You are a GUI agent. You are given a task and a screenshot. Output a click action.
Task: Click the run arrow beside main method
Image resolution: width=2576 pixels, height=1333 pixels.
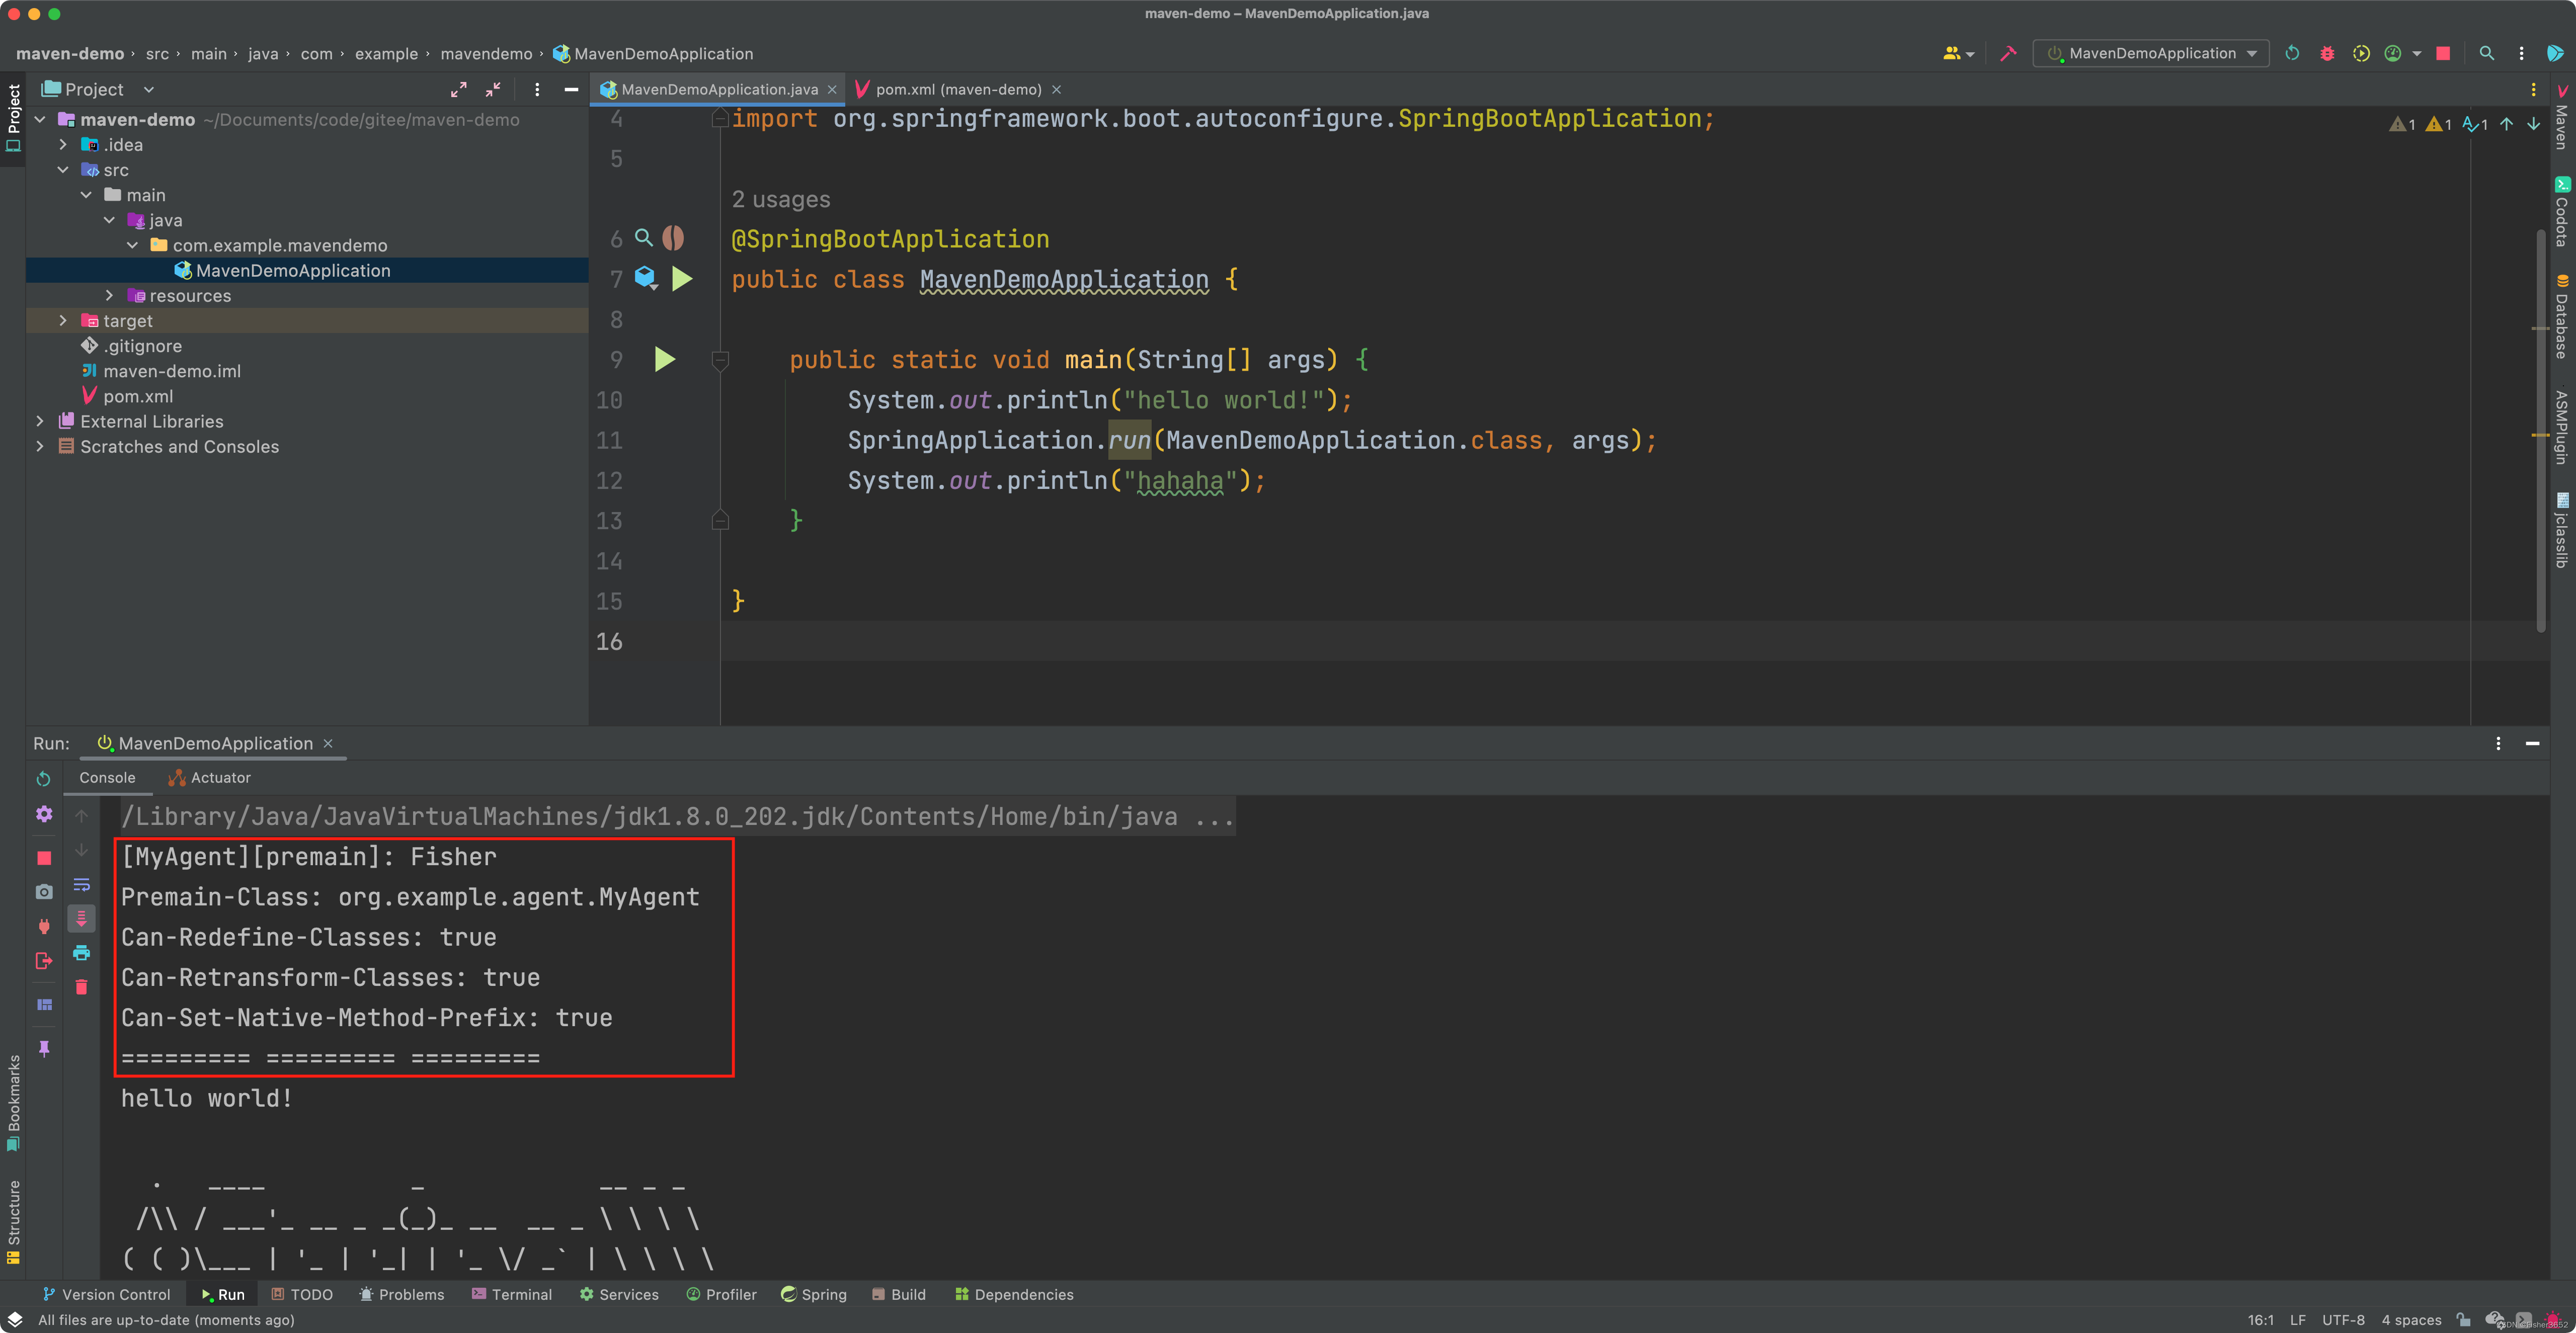click(x=665, y=359)
